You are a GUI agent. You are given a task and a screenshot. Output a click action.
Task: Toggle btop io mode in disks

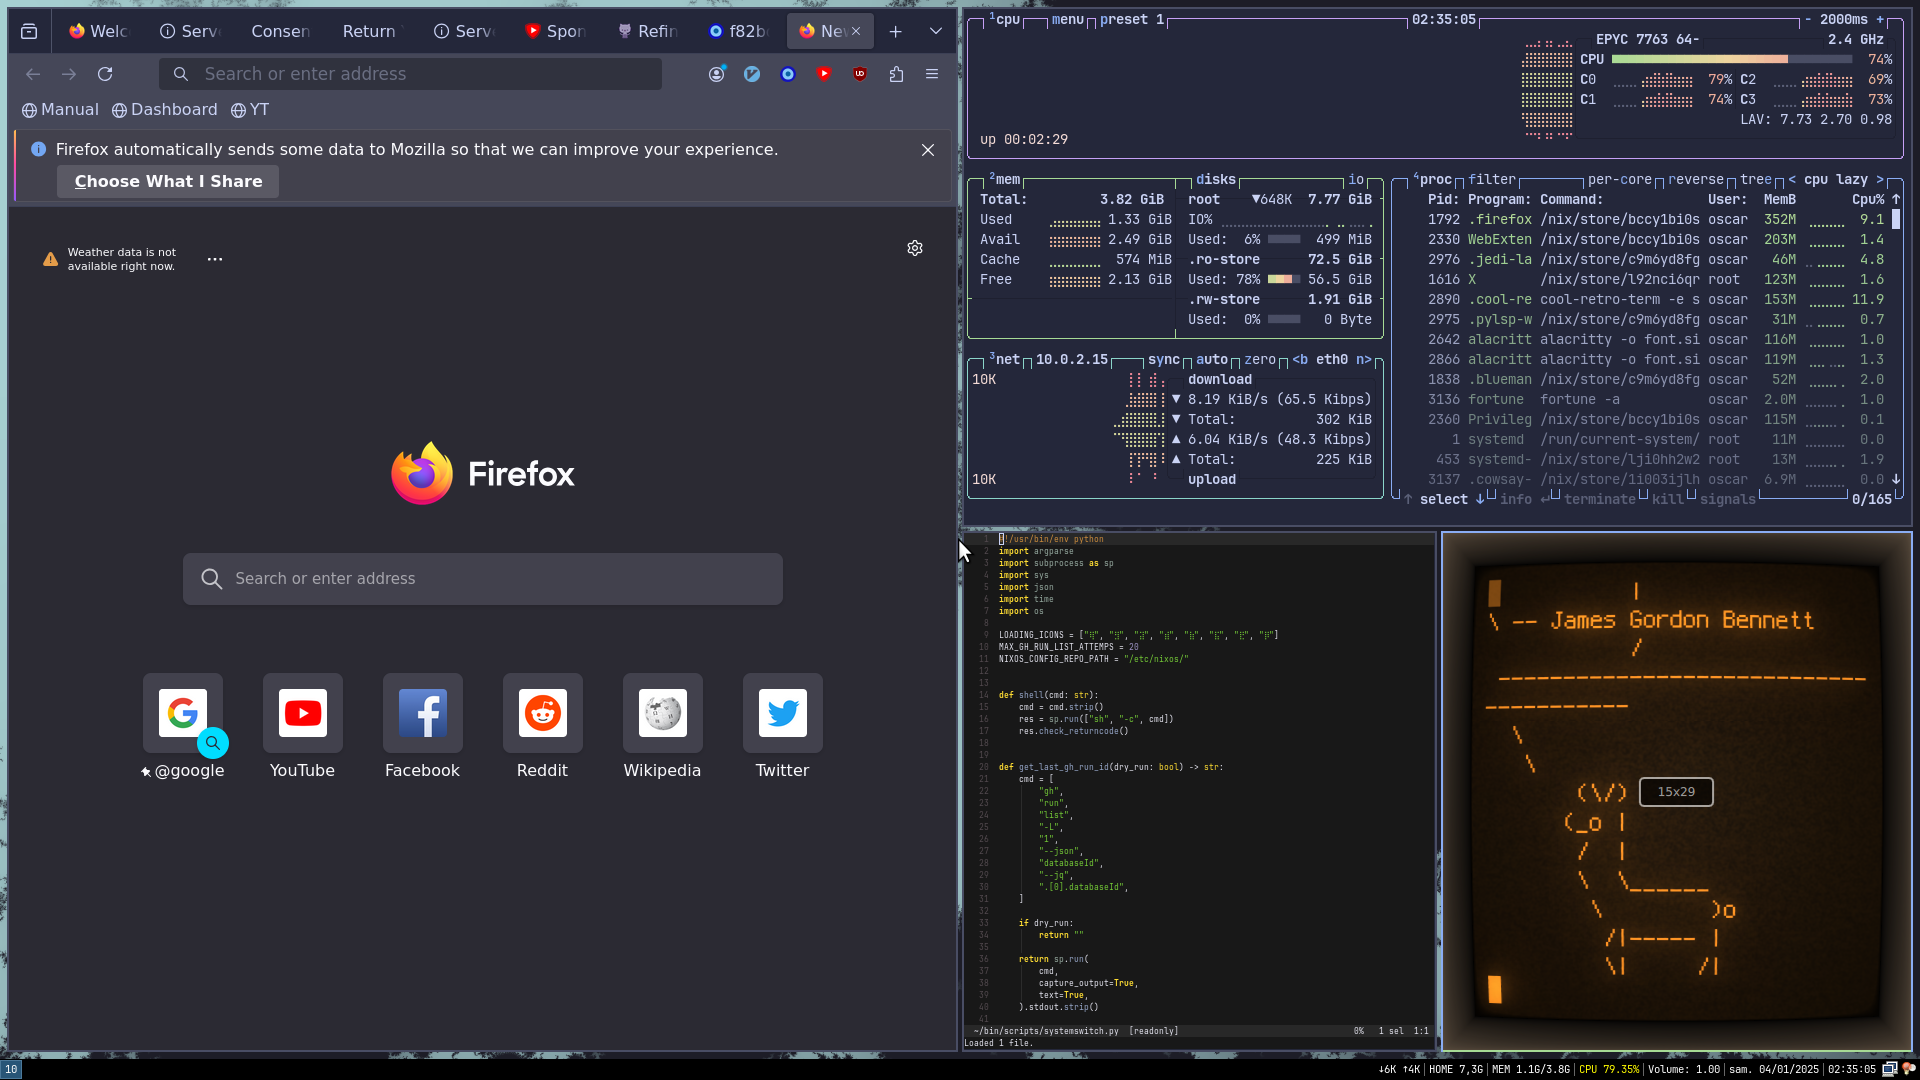1356,180
